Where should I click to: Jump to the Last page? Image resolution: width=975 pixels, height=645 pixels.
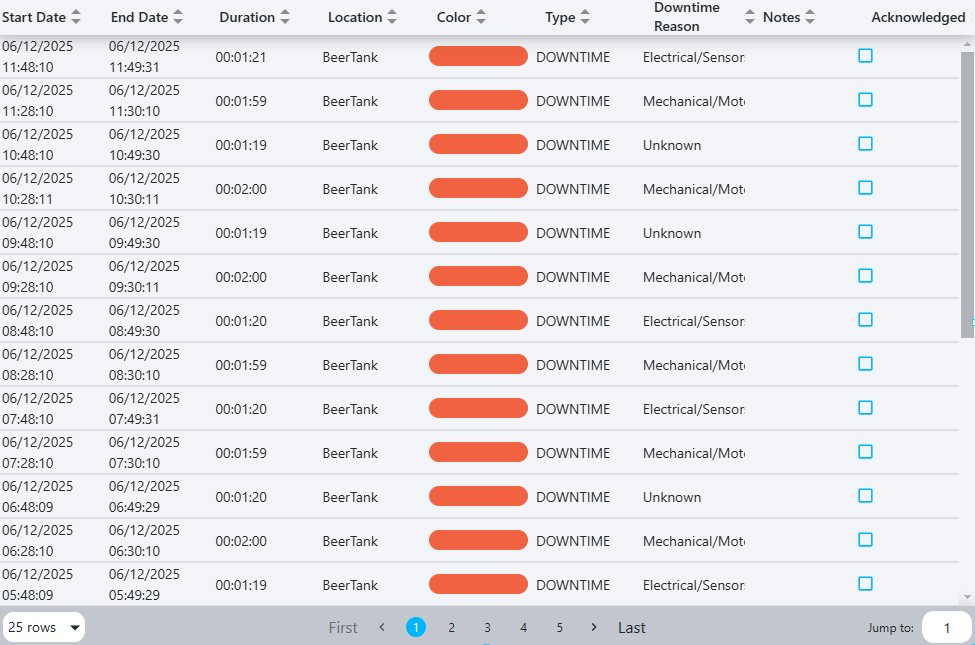click(631, 627)
